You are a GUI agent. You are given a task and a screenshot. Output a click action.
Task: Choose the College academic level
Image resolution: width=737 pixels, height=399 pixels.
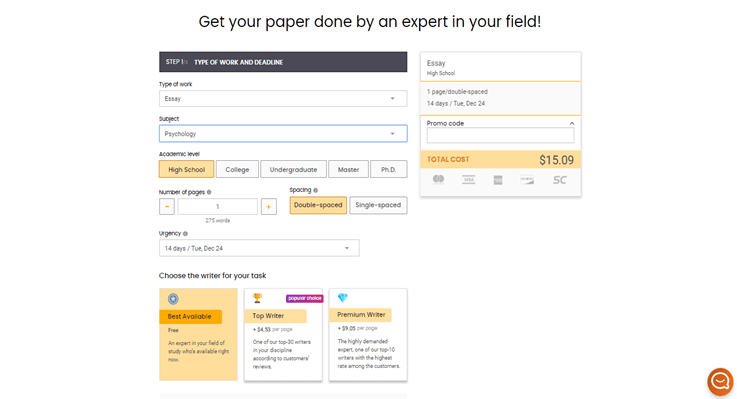tap(237, 170)
